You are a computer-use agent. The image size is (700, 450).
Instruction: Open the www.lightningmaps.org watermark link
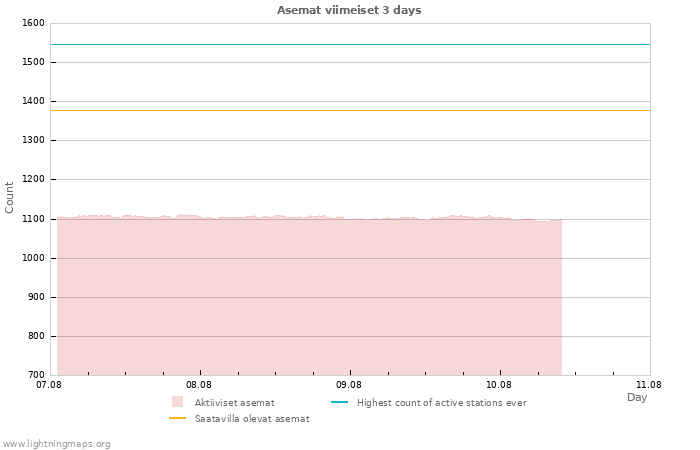click(x=57, y=444)
